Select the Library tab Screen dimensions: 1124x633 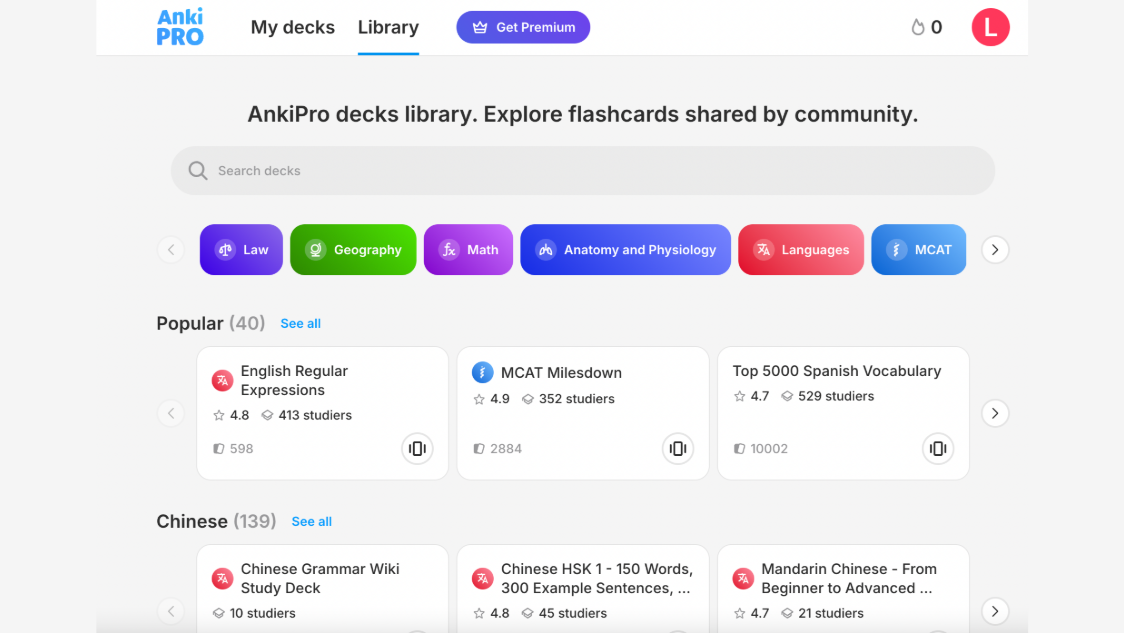[388, 27]
